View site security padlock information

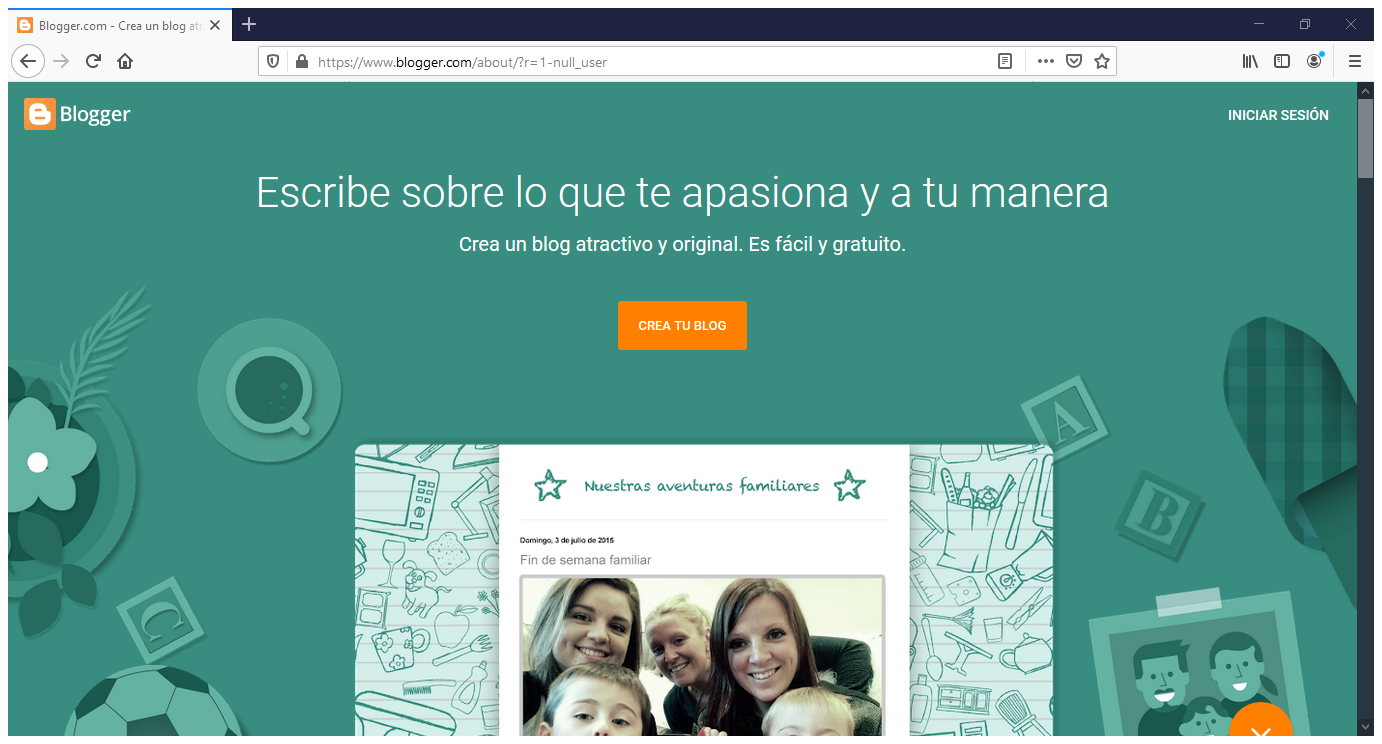tap(301, 61)
